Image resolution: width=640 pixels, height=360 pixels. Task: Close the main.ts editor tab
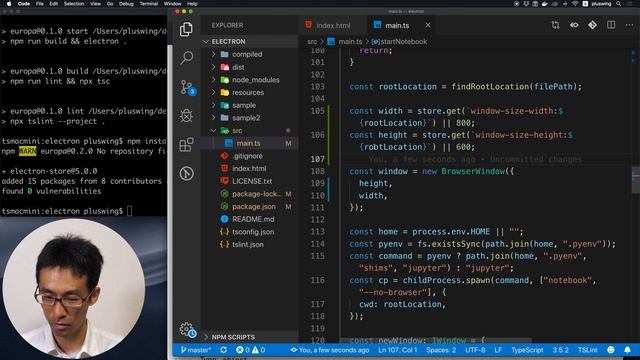point(428,25)
